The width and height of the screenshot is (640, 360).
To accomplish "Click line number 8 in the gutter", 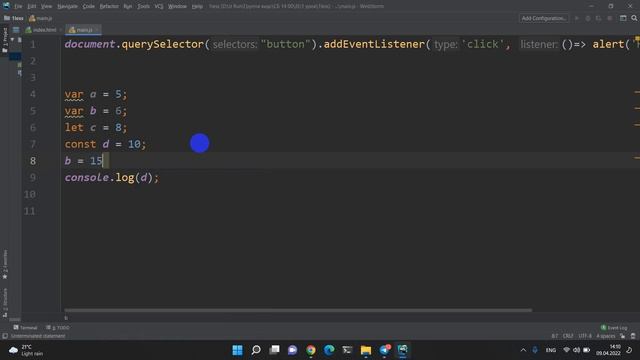I will pyautogui.click(x=33, y=161).
